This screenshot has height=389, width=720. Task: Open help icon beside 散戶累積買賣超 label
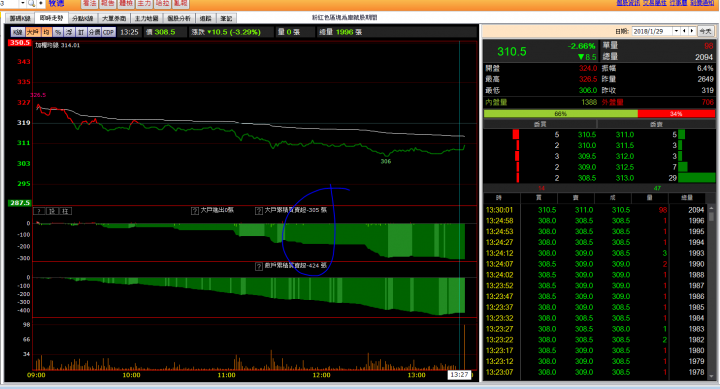pyautogui.click(x=259, y=266)
